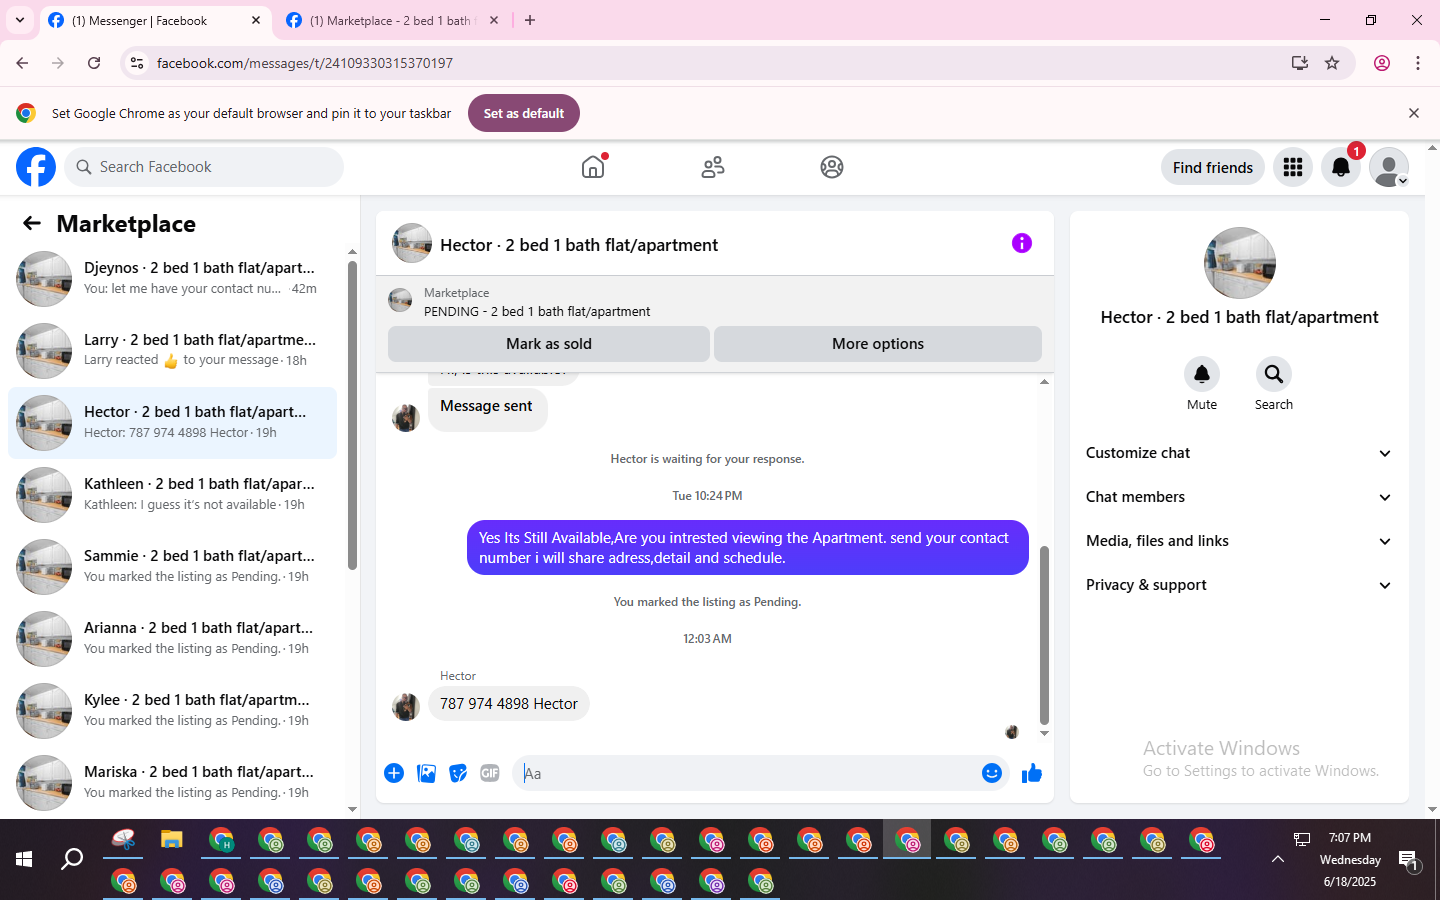Screen dimensions: 1440x900
Task: Open the Facebook menu grid icon
Action: point(1293,167)
